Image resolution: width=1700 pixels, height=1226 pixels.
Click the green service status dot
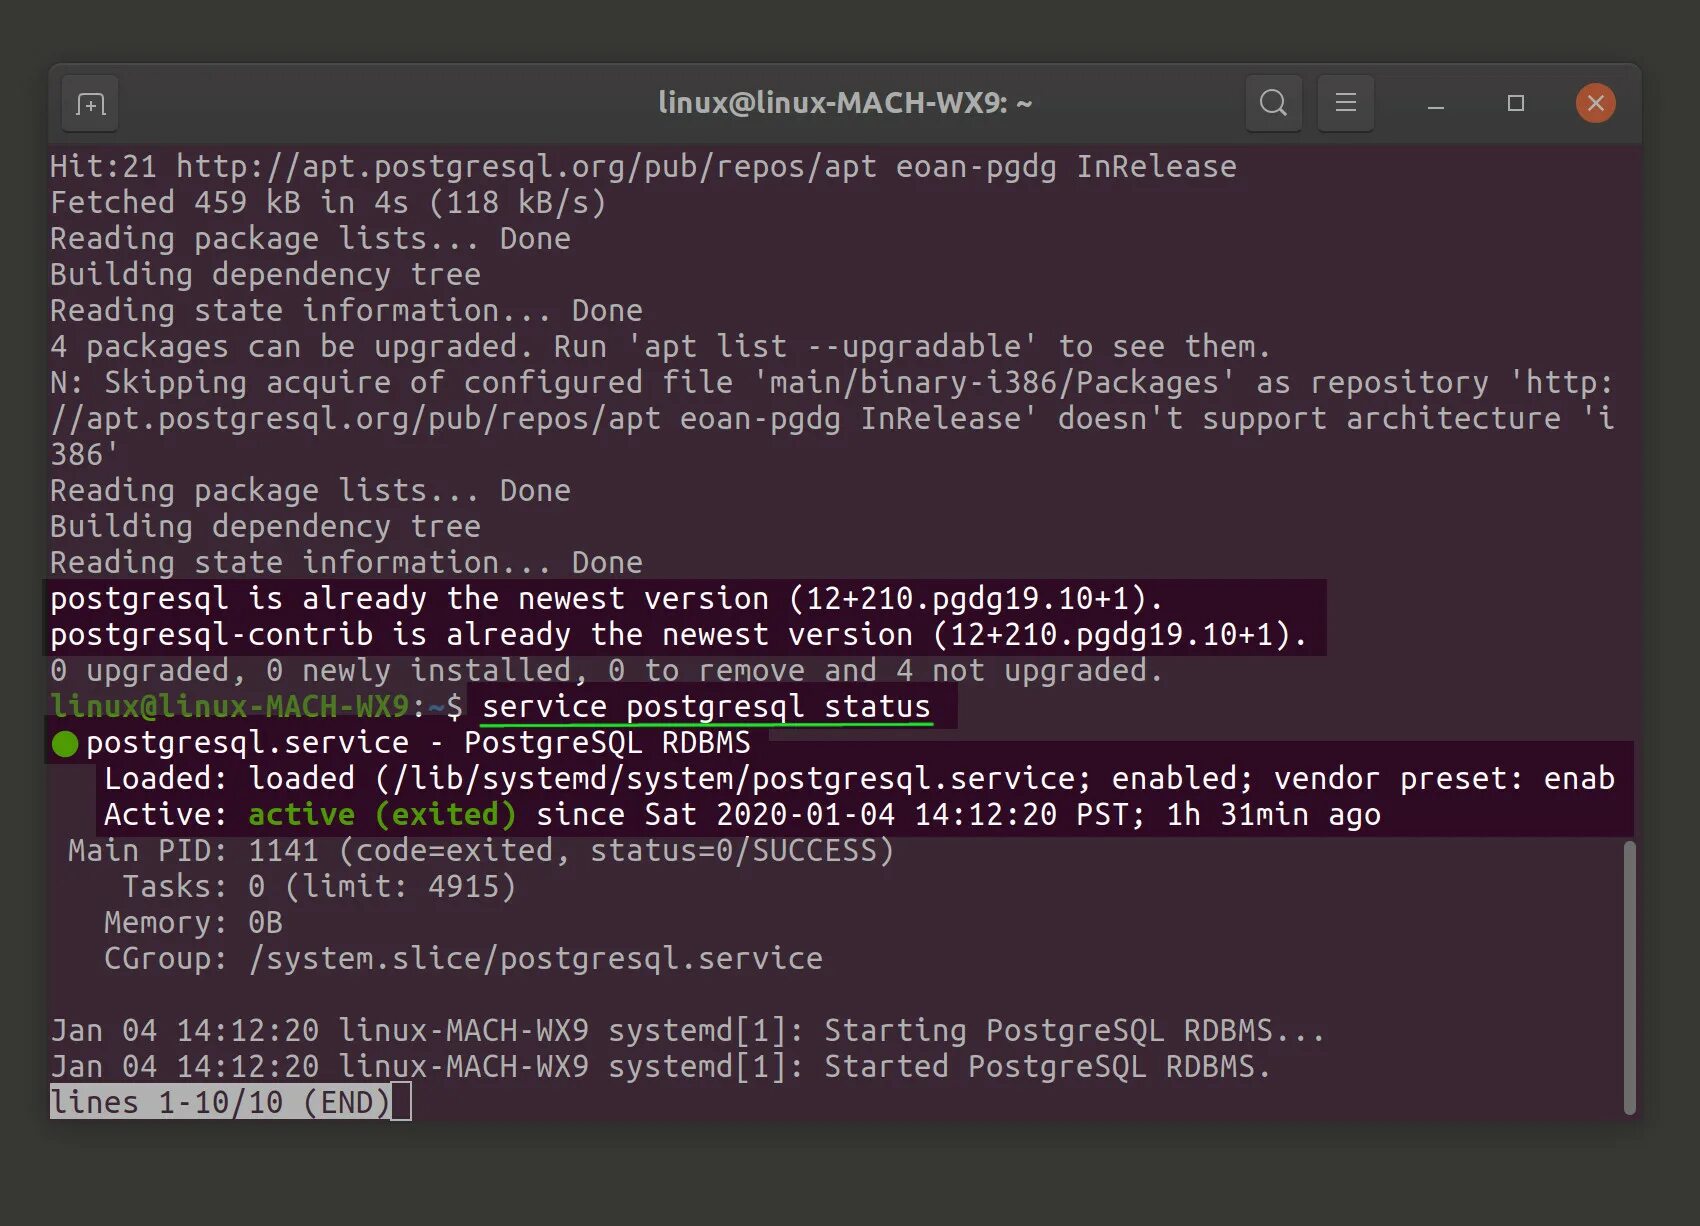[x=65, y=744]
